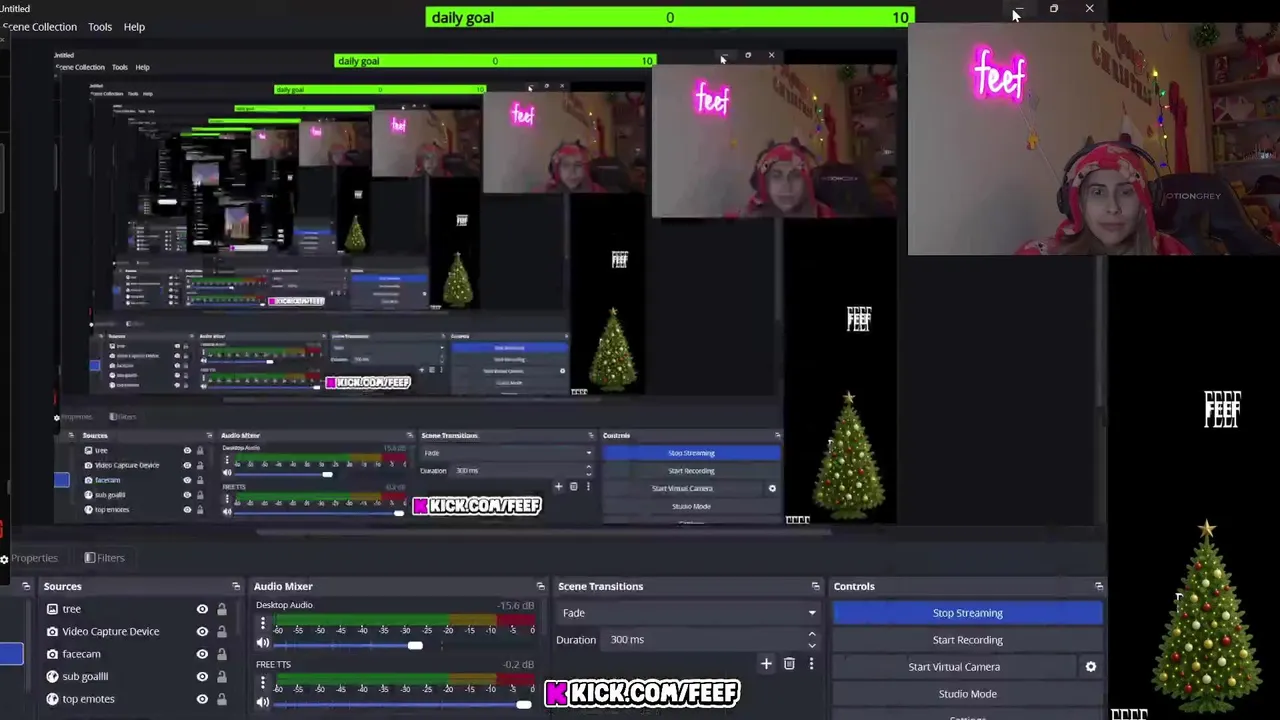
Task: Select the facecam source name
Action: pyautogui.click(x=81, y=654)
